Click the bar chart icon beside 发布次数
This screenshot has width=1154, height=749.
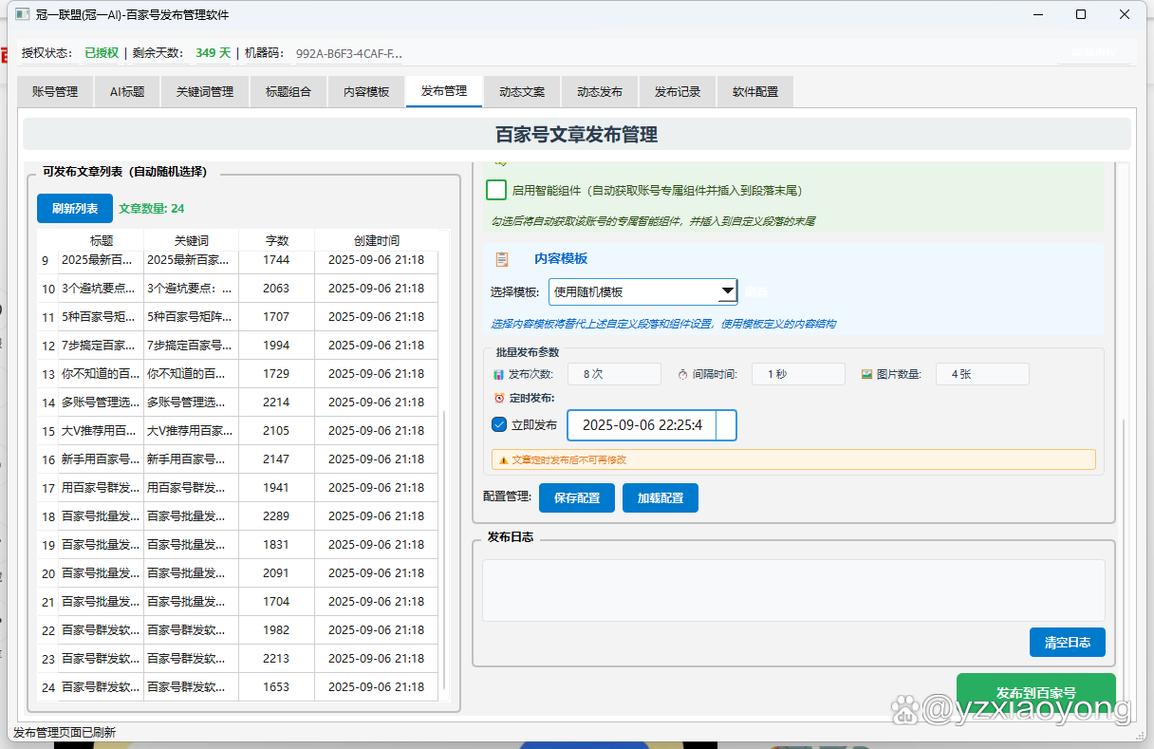click(x=499, y=374)
